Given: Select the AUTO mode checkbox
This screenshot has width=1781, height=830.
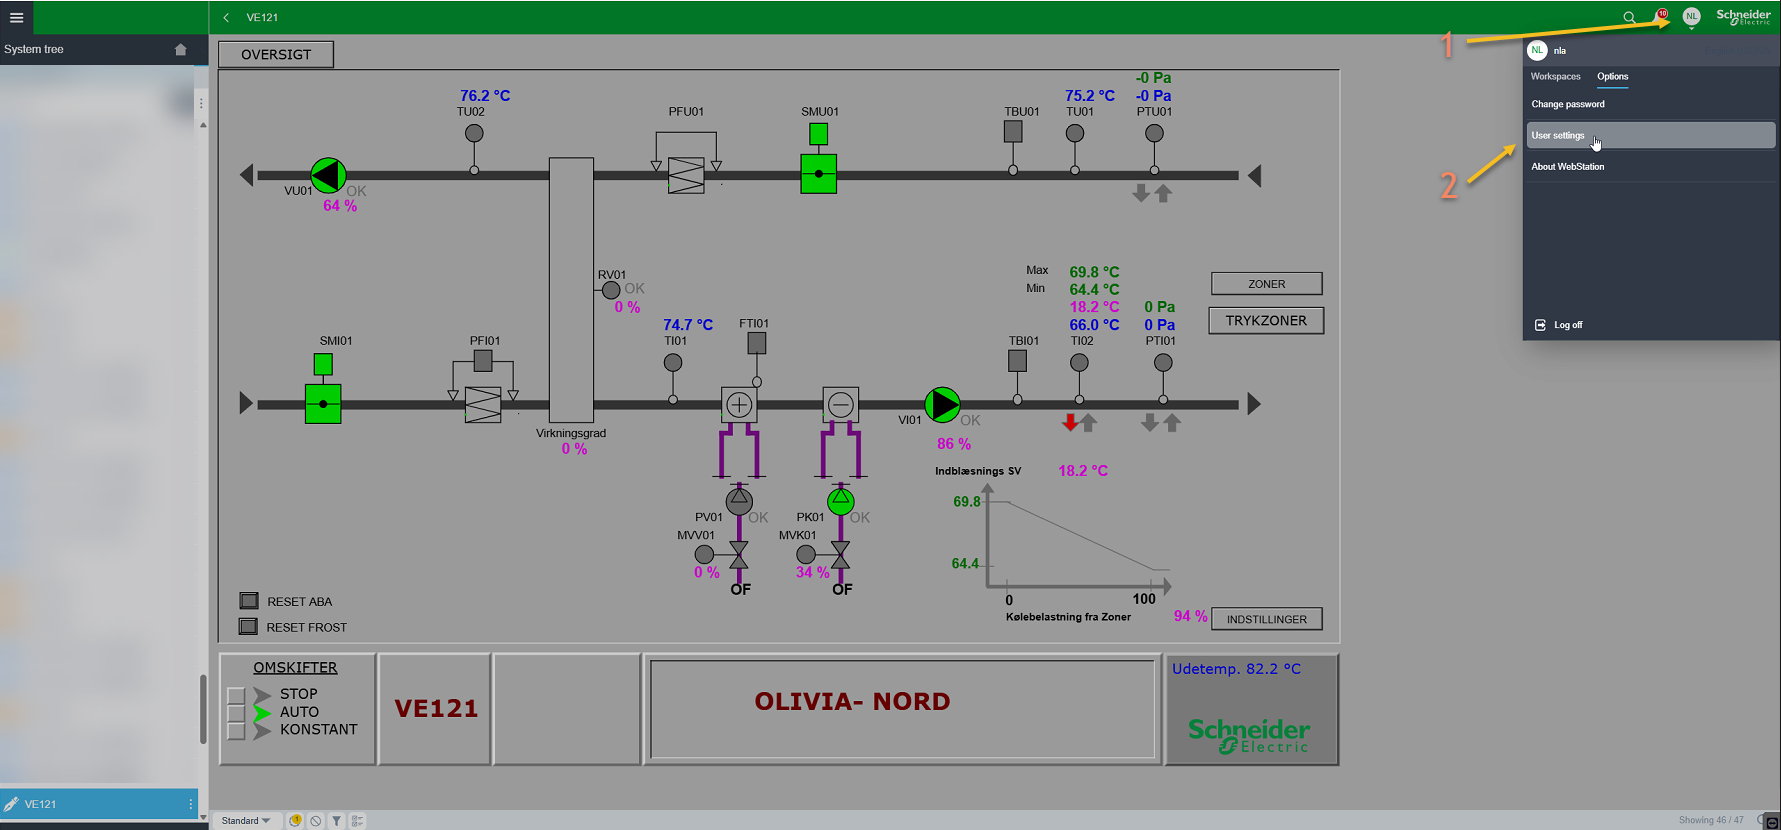Looking at the screenshot, I should (x=236, y=713).
